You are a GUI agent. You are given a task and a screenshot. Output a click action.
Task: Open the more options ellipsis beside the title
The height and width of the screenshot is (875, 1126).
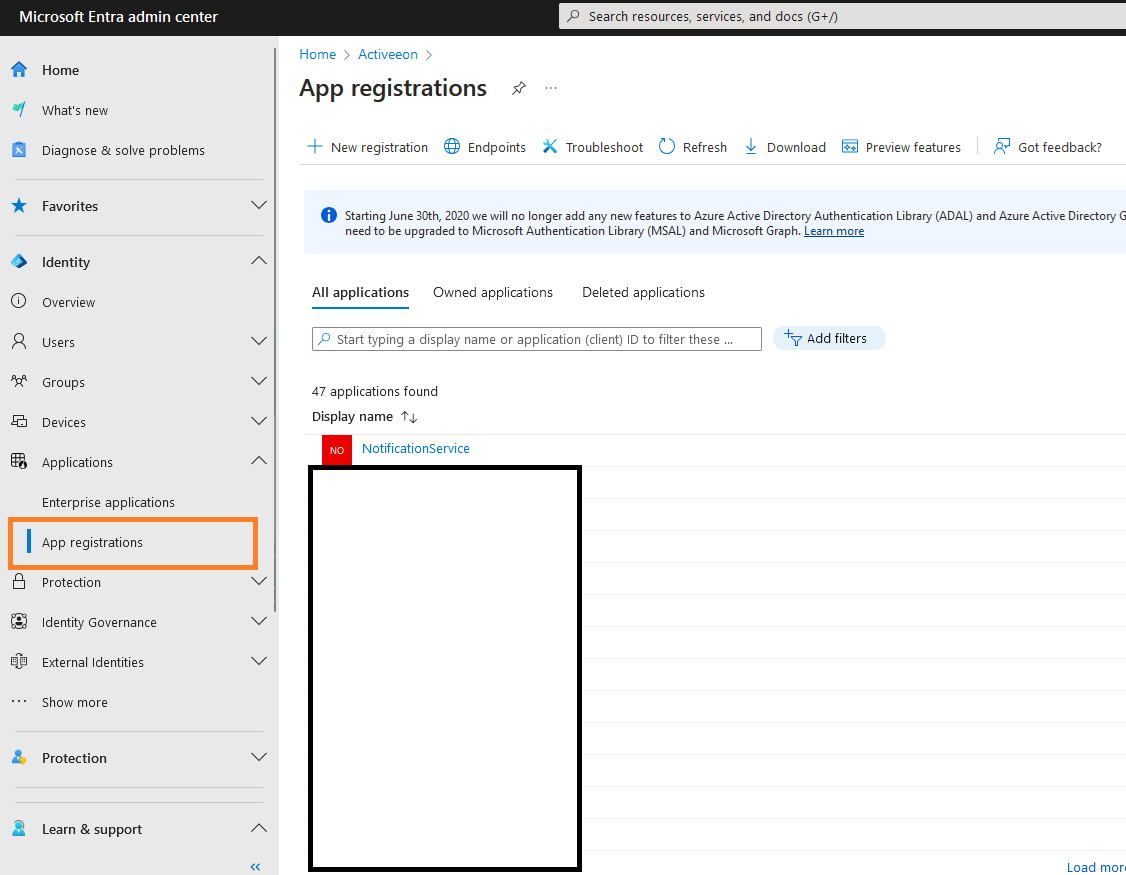click(x=551, y=88)
